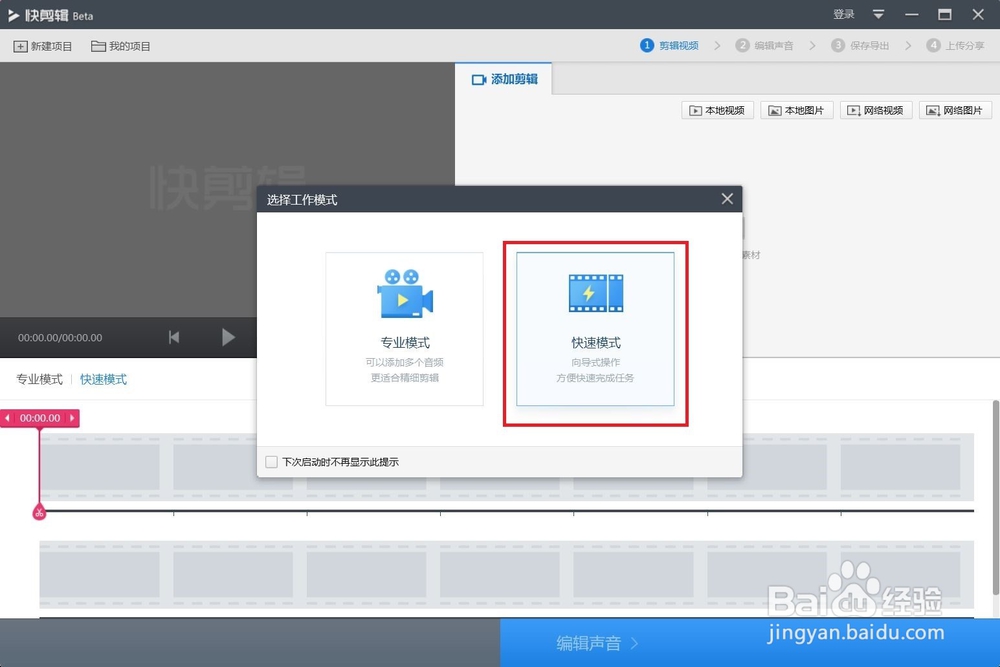The width and height of the screenshot is (1000, 667).
Task: Tick 下次启动时不再显示此提示 checkbox
Action: coord(272,462)
